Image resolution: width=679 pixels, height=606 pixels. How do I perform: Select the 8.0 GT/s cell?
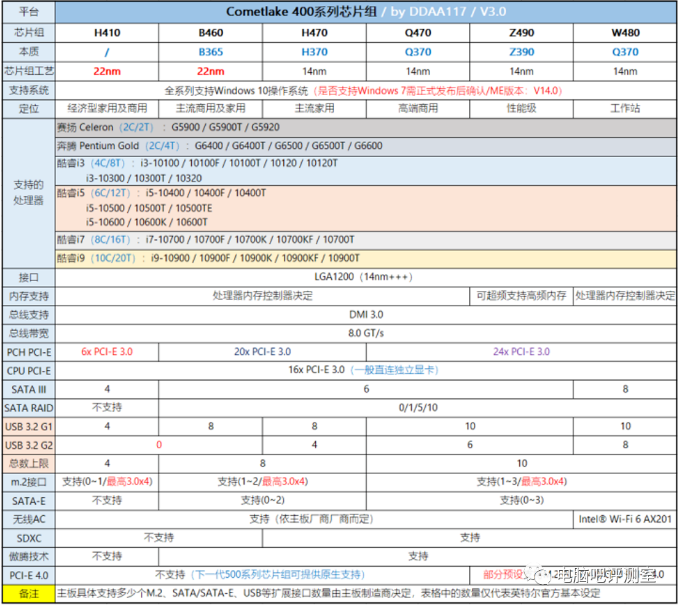point(366,334)
